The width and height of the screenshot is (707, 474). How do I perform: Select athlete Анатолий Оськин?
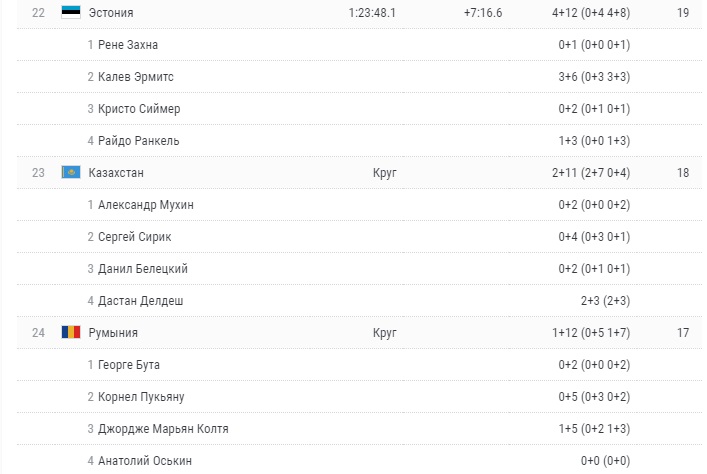pos(144,461)
